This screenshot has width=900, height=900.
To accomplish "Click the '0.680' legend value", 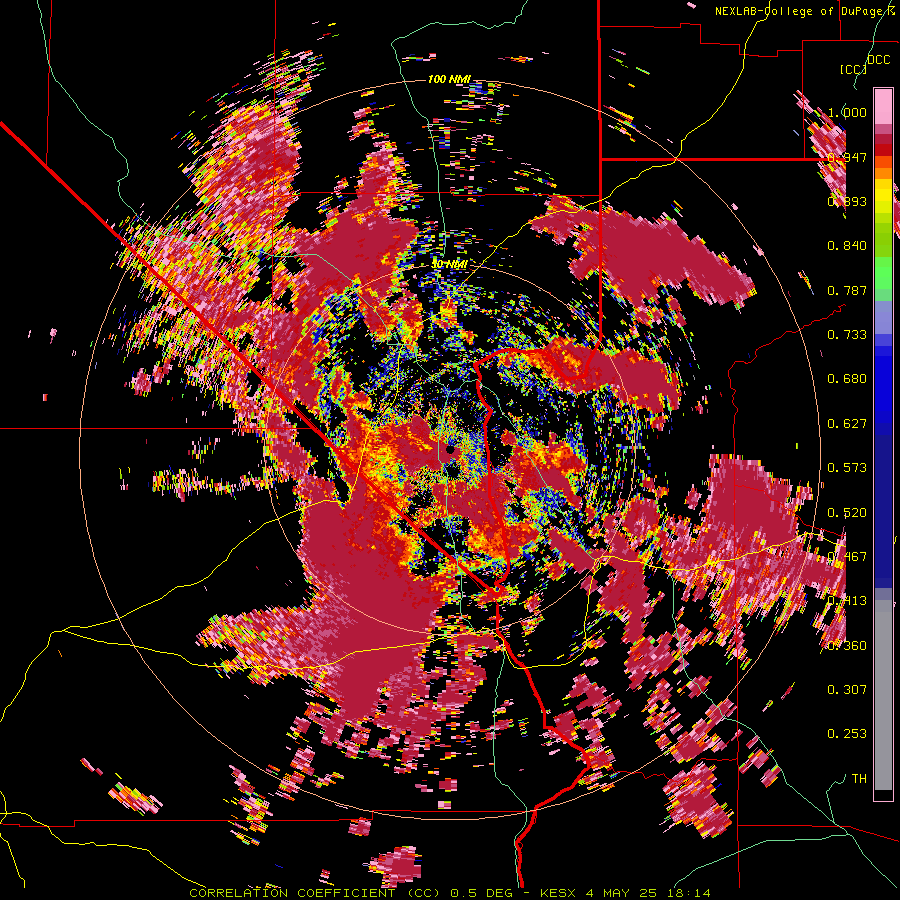I will [847, 379].
